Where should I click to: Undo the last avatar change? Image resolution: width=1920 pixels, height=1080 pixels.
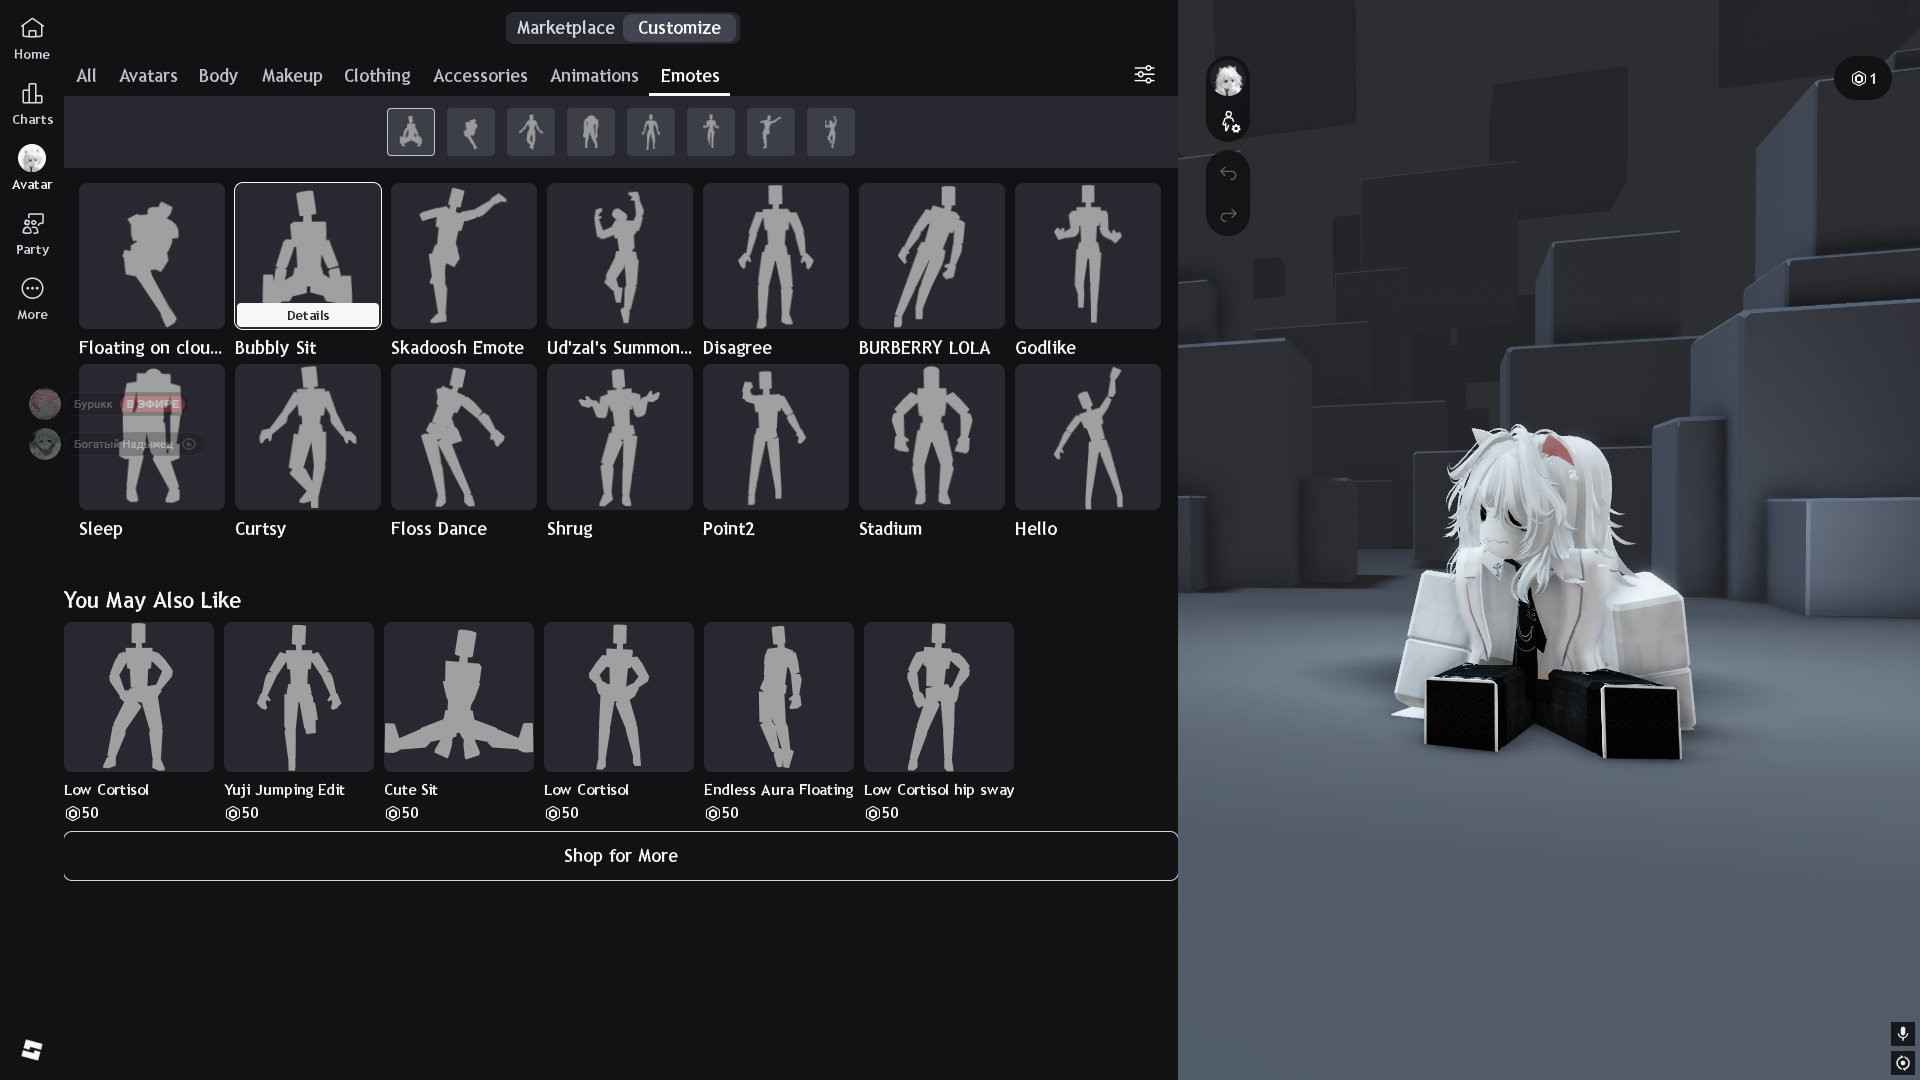pyautogui.click(x=1228, y=174)
